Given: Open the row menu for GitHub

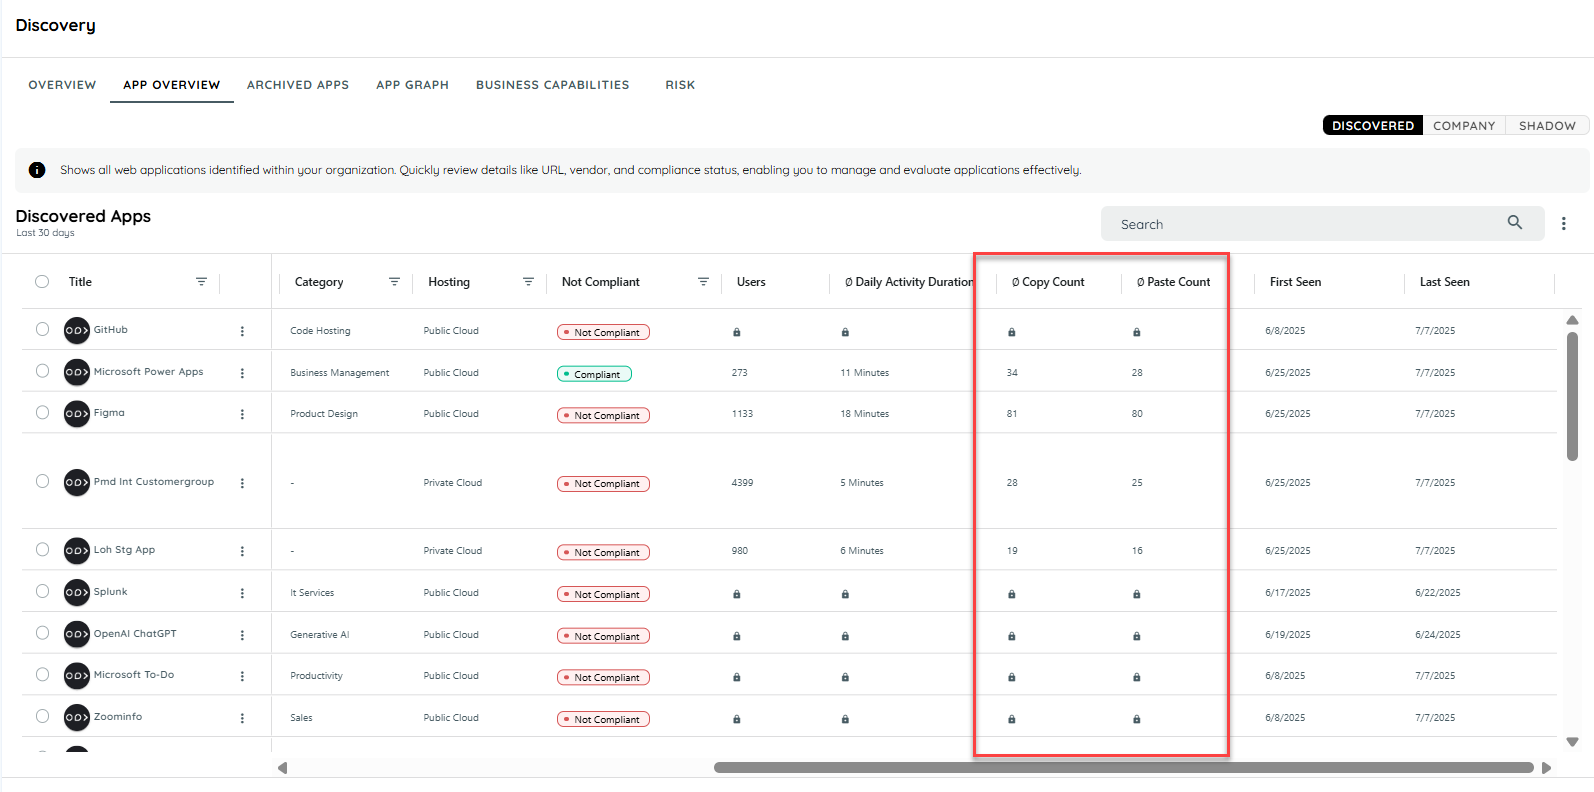Looking at the screenshot, I should [242, 331].
